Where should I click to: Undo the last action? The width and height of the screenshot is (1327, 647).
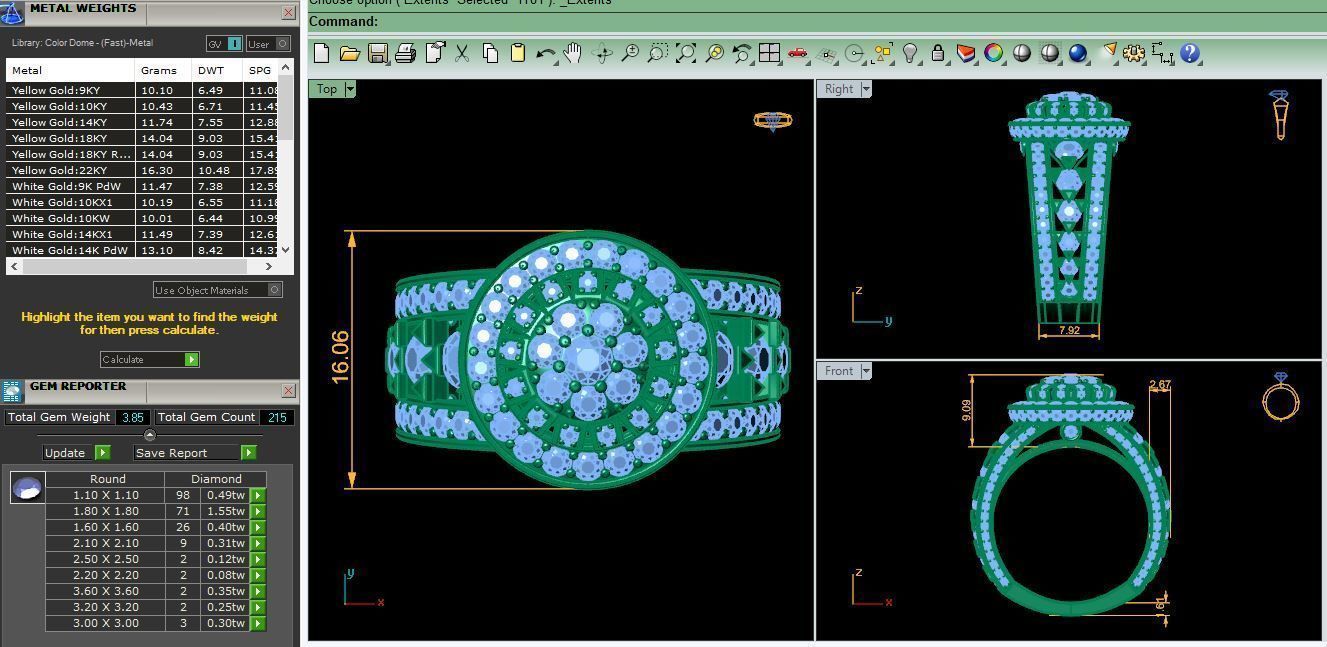pyautogui.click(x=544, y=54)
